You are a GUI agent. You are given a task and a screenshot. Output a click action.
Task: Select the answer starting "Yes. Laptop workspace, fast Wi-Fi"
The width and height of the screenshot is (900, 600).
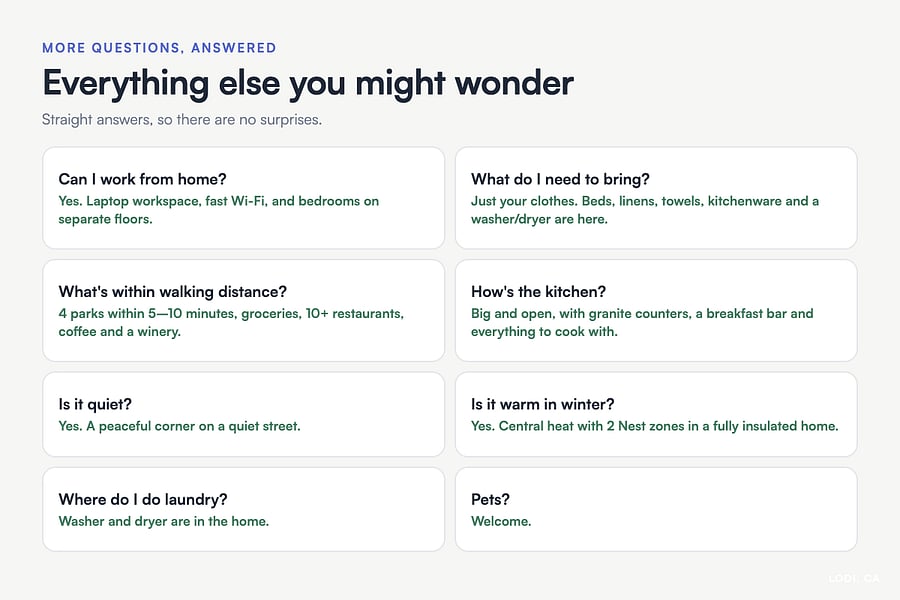[219, 210]
